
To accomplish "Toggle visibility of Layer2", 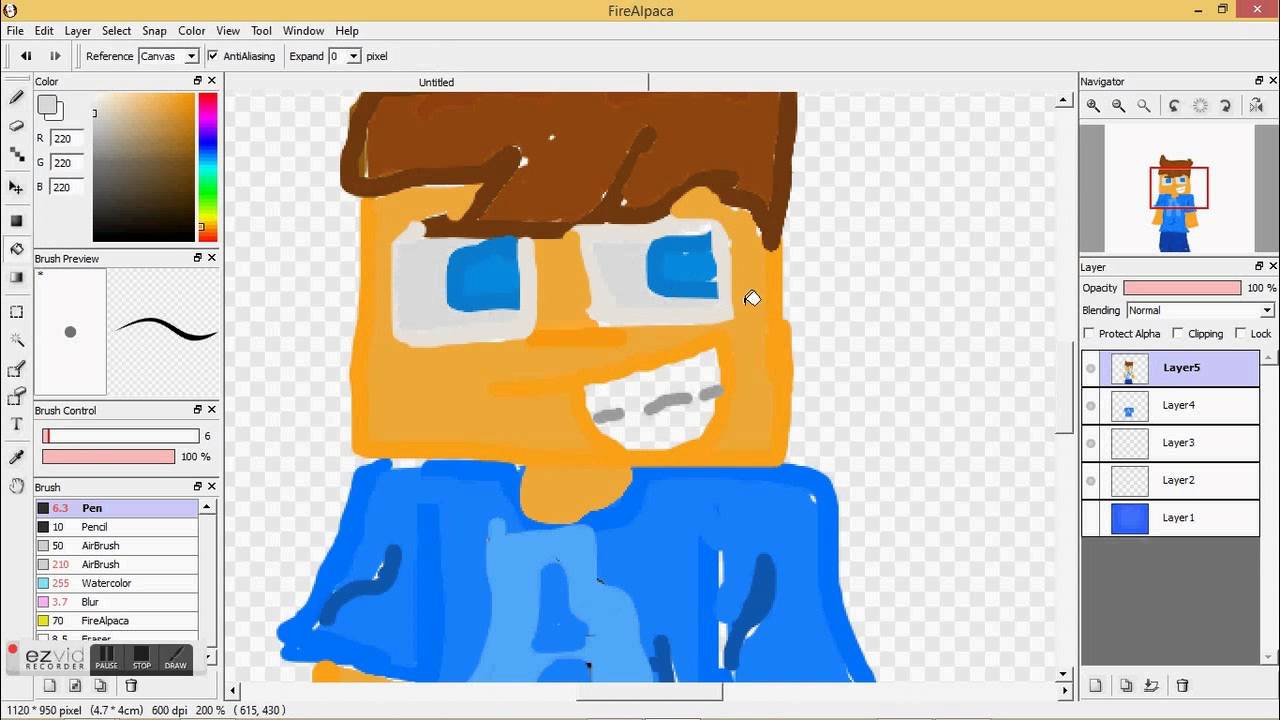I will click(x=1091, y=480).
